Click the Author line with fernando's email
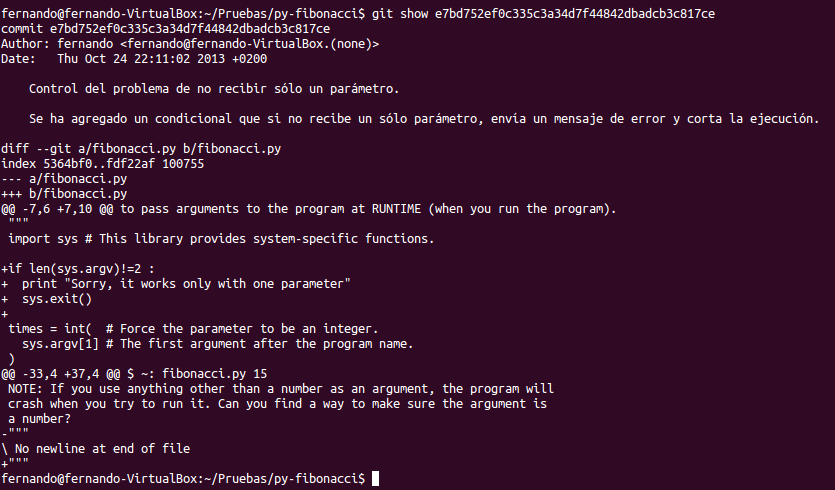The width and height of the screenshot is (835, 490). click(190, 44)
